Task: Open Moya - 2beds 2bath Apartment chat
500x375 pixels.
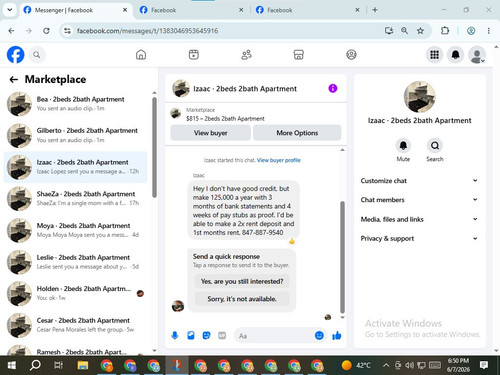Action: point(76,230)
